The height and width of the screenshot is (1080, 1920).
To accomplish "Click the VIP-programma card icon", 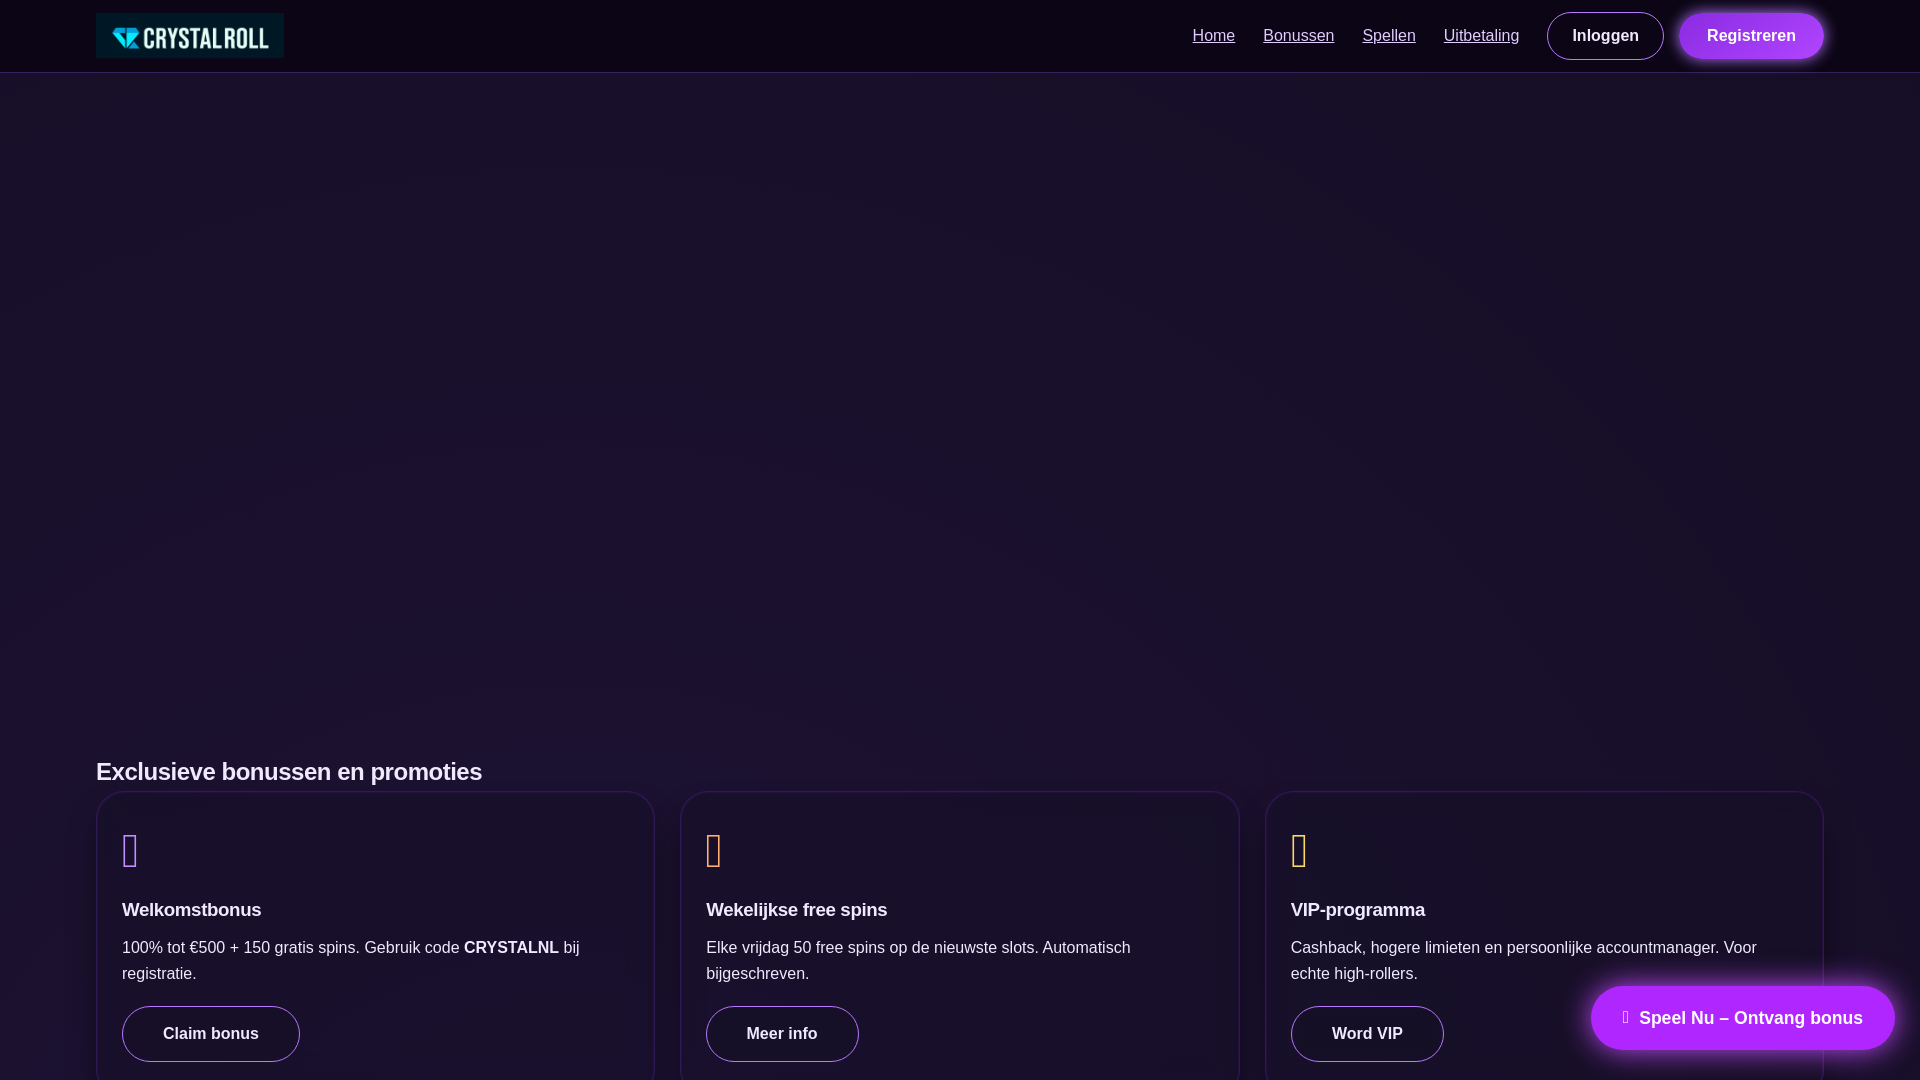I will pyautogui.click(x=1299, y=851).
